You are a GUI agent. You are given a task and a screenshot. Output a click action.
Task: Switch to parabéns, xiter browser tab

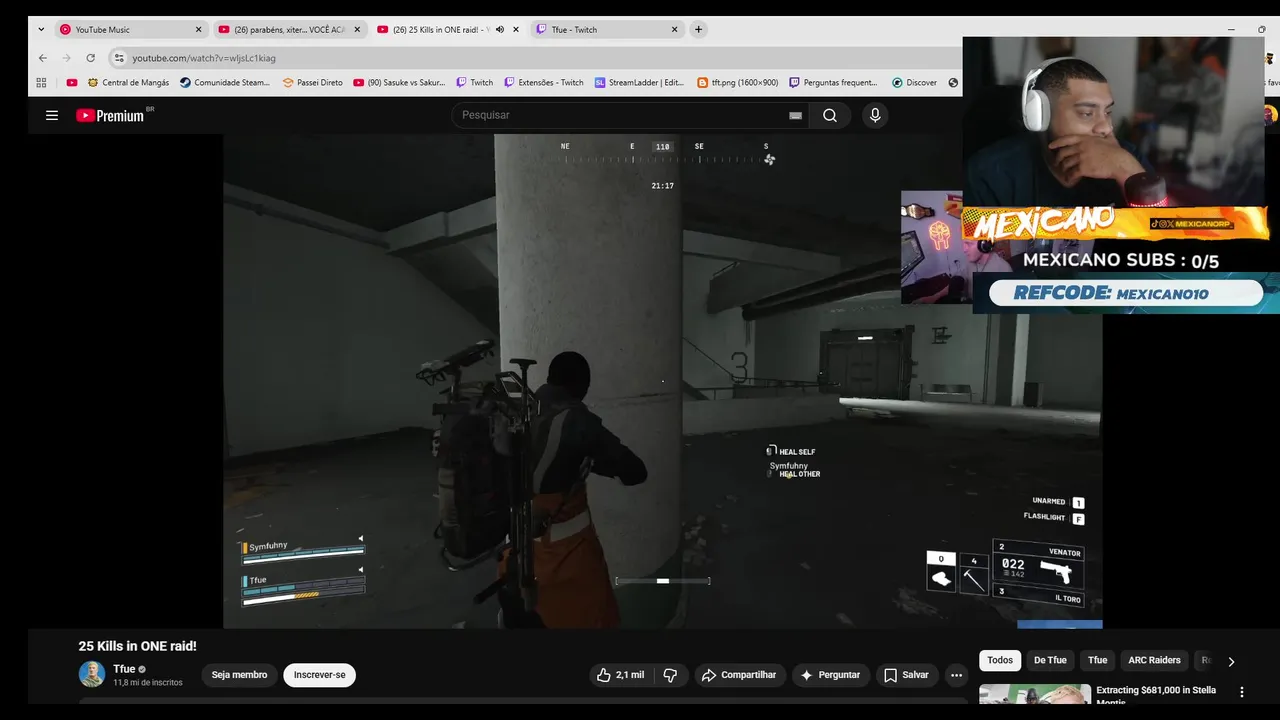[x=289, y=29]
